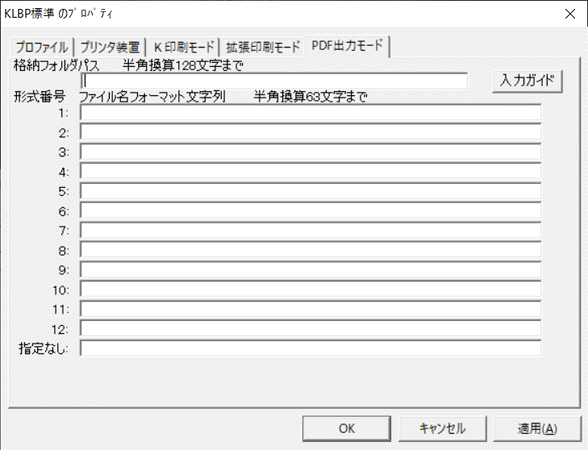
Task: Focus format number 2 filename field
Action: [310, 132]
